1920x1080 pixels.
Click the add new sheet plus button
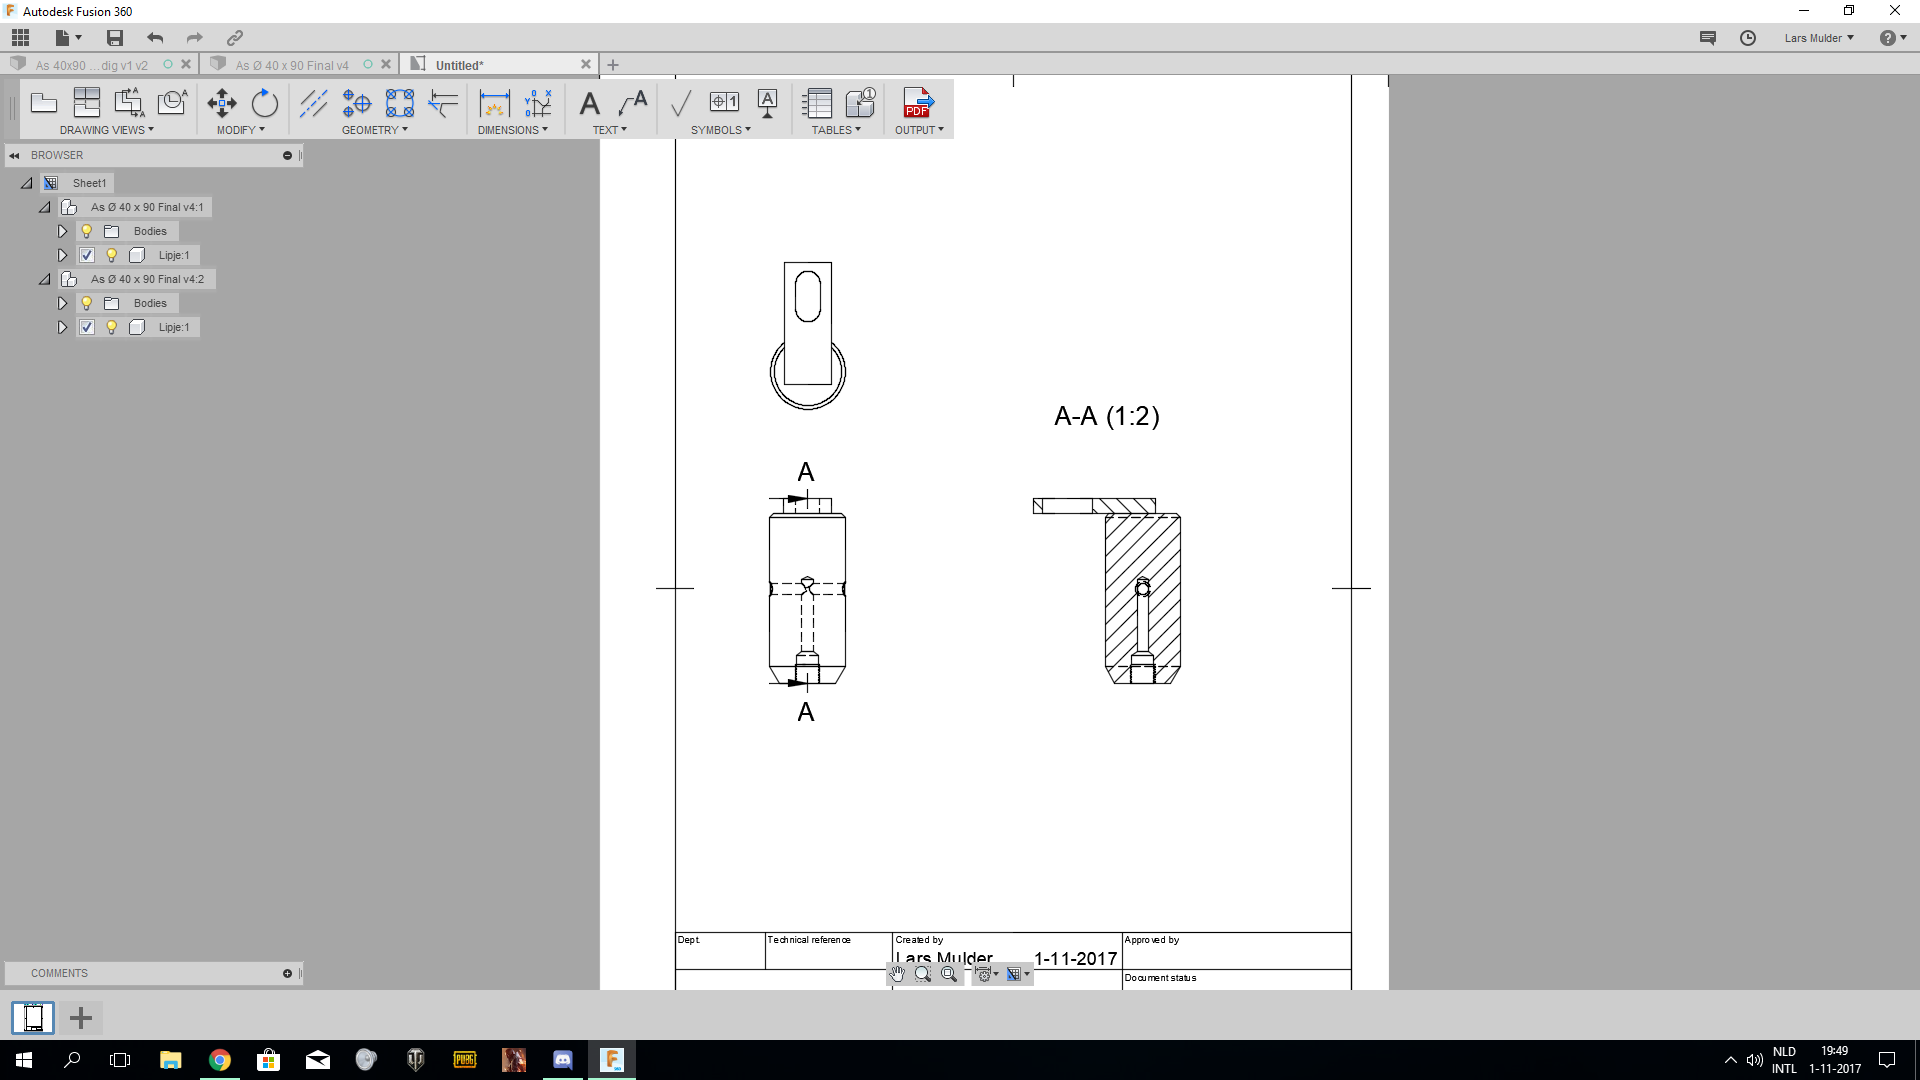(x=81, y=1018)
